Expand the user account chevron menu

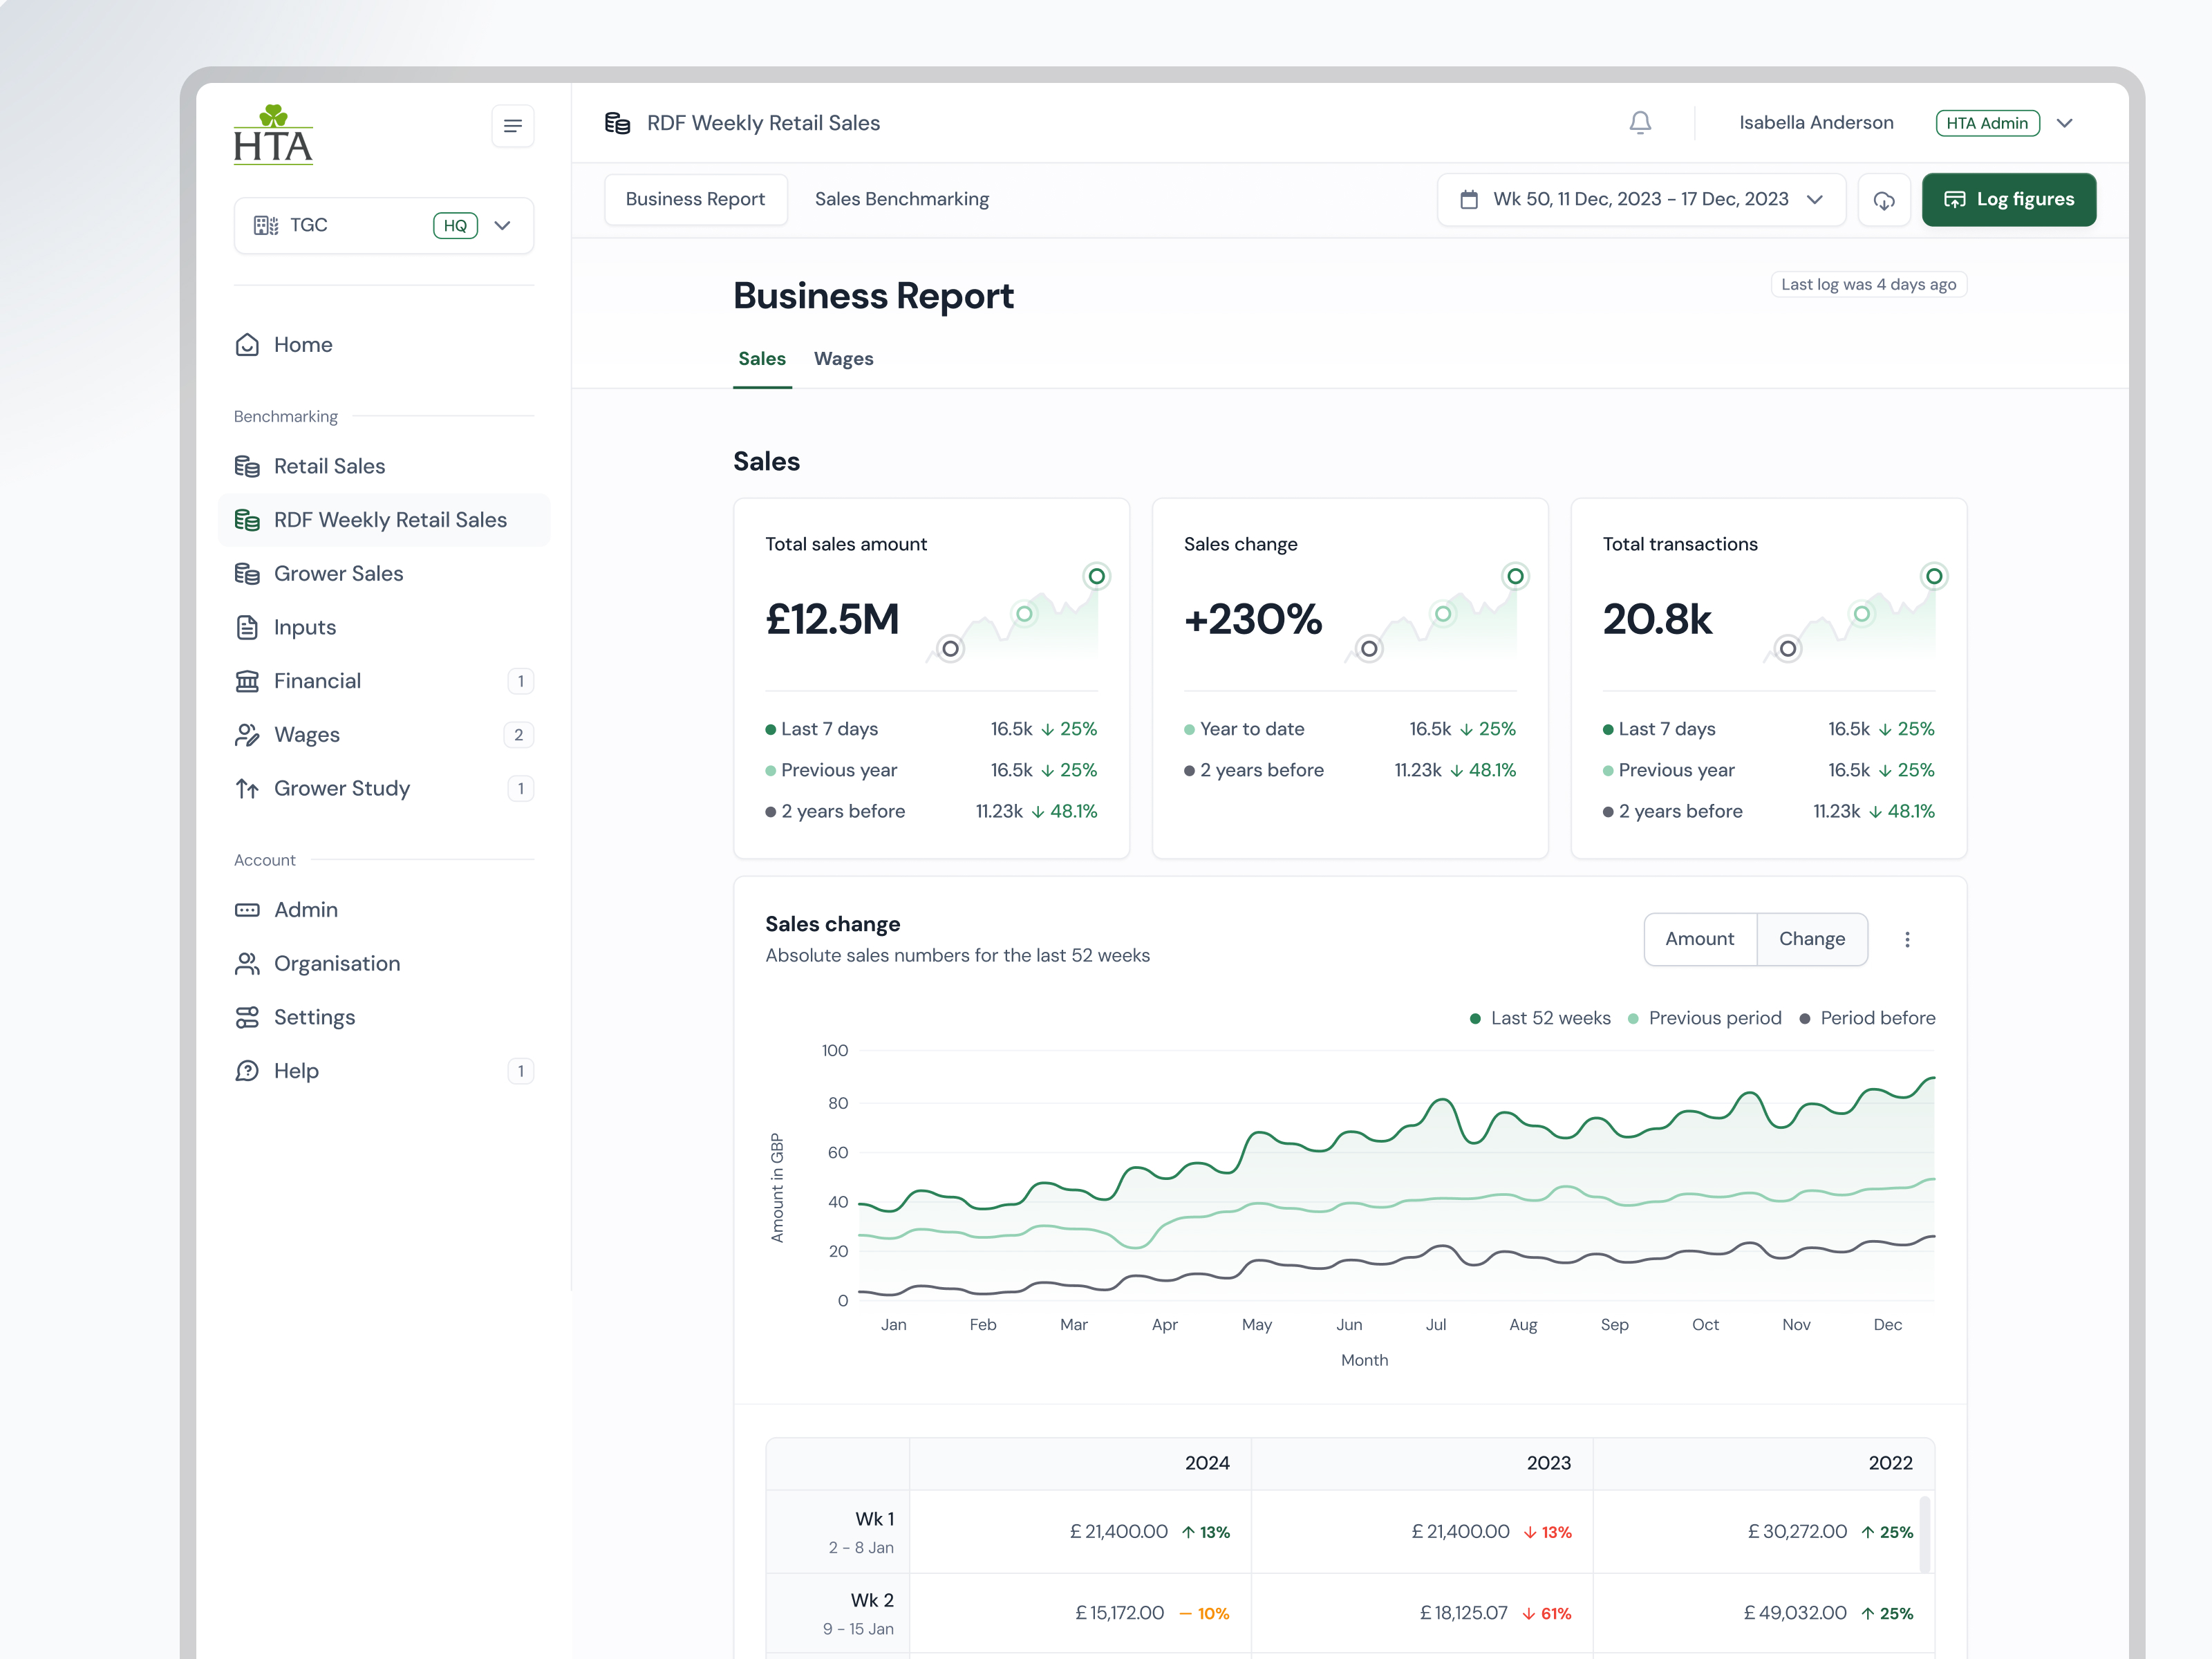pos(2065,123)
